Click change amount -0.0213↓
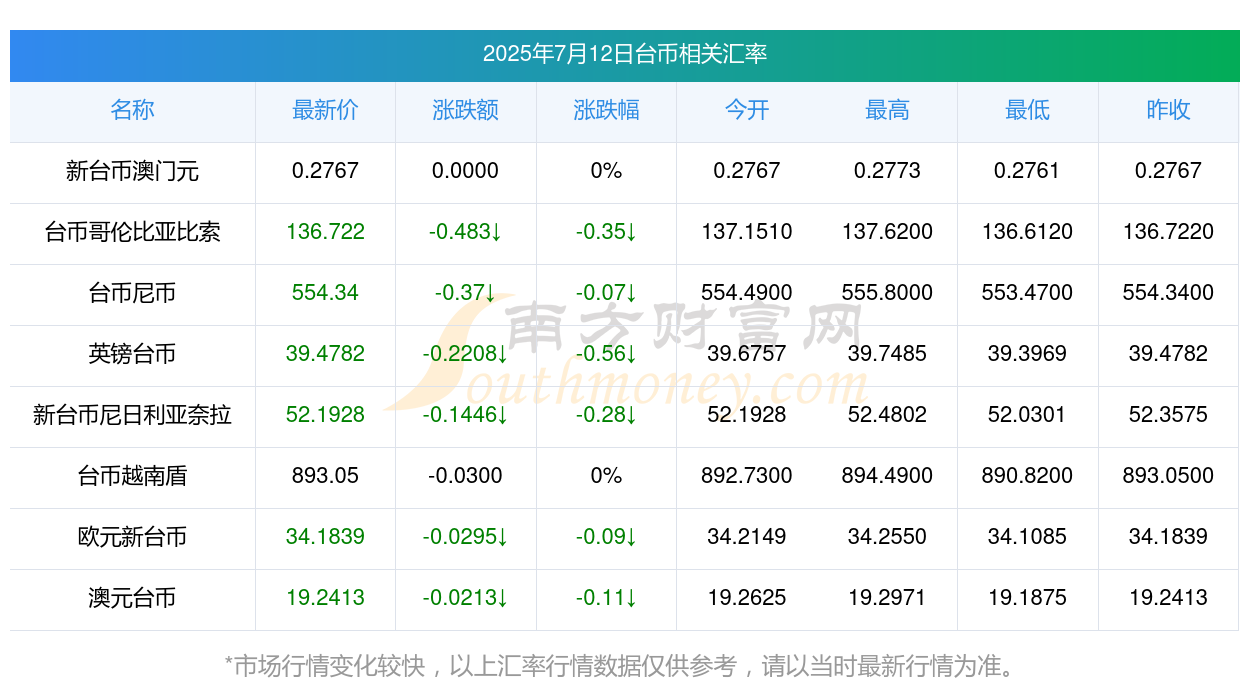Image resolution: width=1250 pixels, height=698 pixels. coord(466,598)
